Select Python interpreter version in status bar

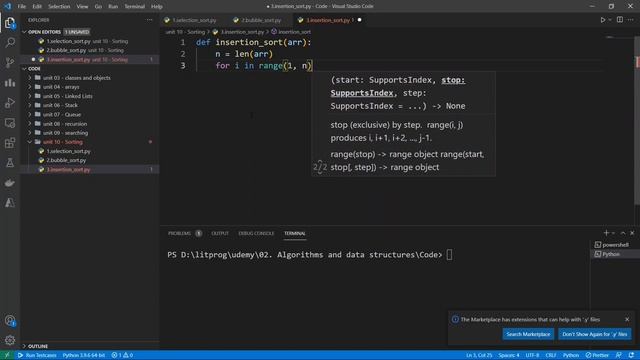[84, 355]
